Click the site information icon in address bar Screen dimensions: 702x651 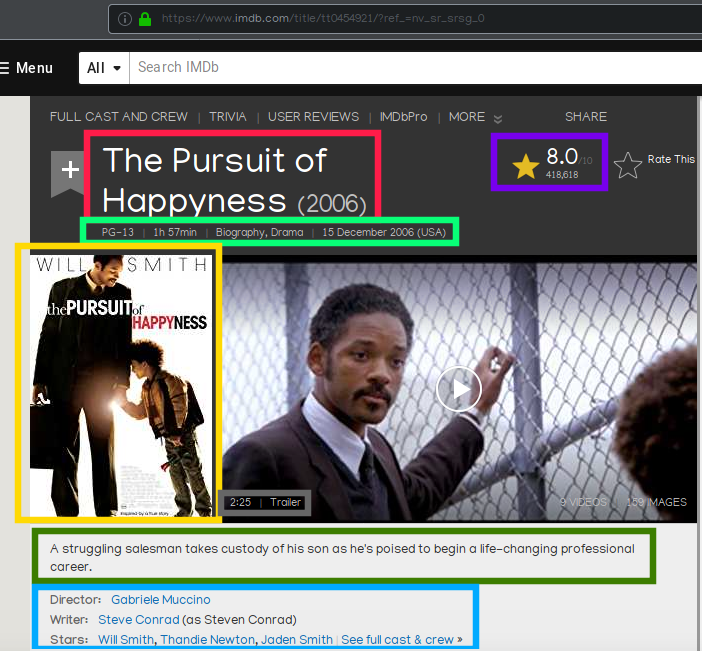pos(124,19)
